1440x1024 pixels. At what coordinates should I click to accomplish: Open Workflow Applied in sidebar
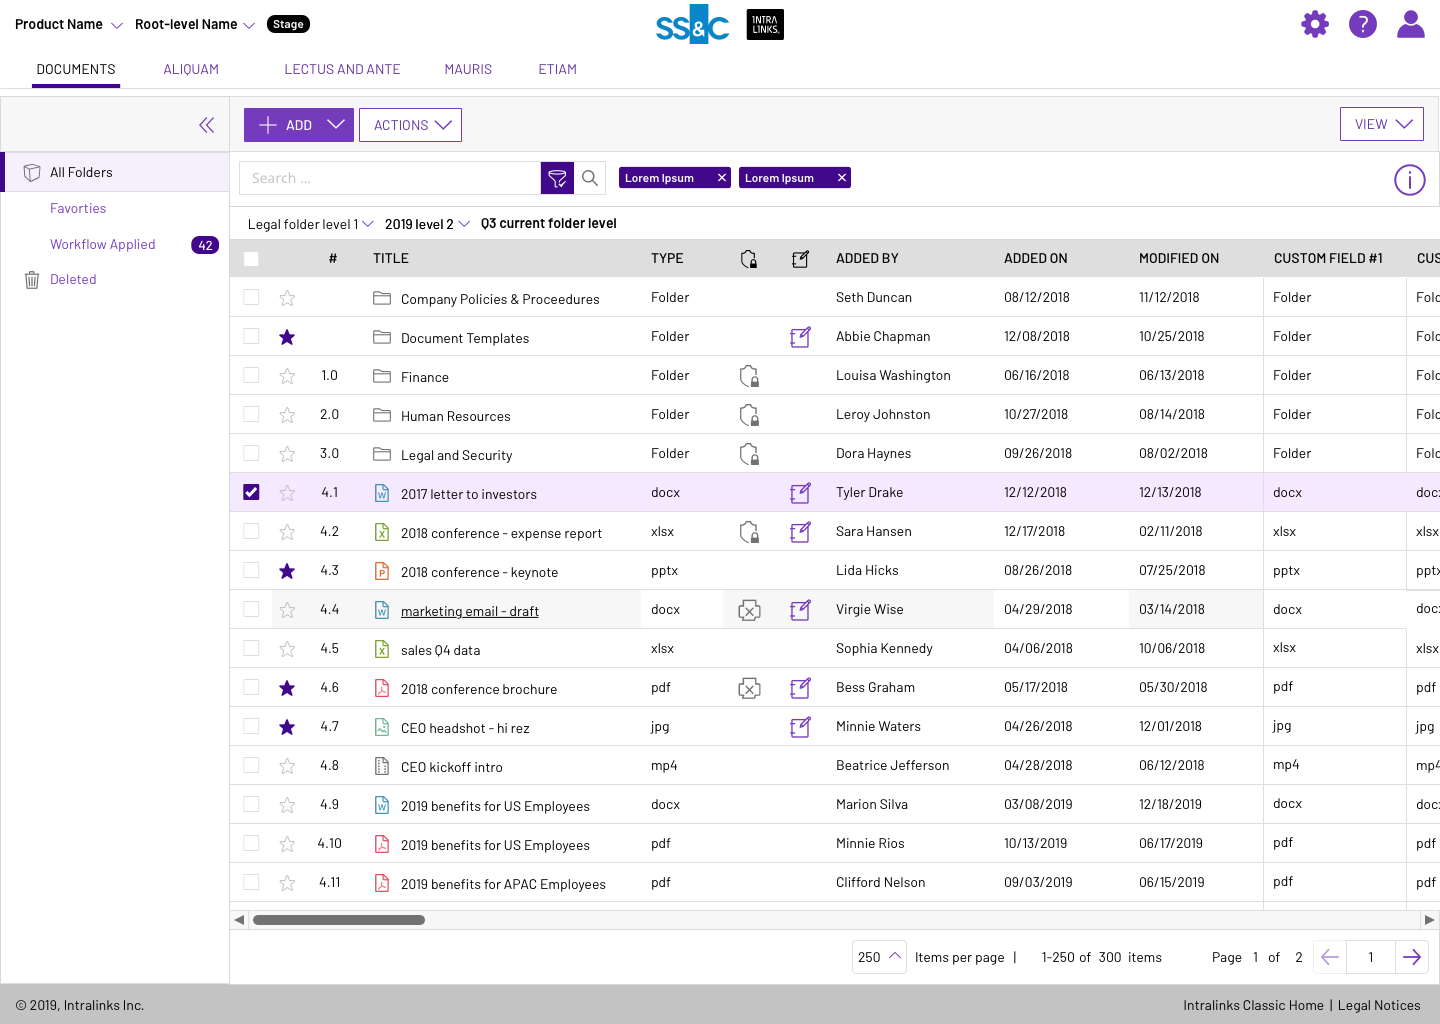pos(103,244)
